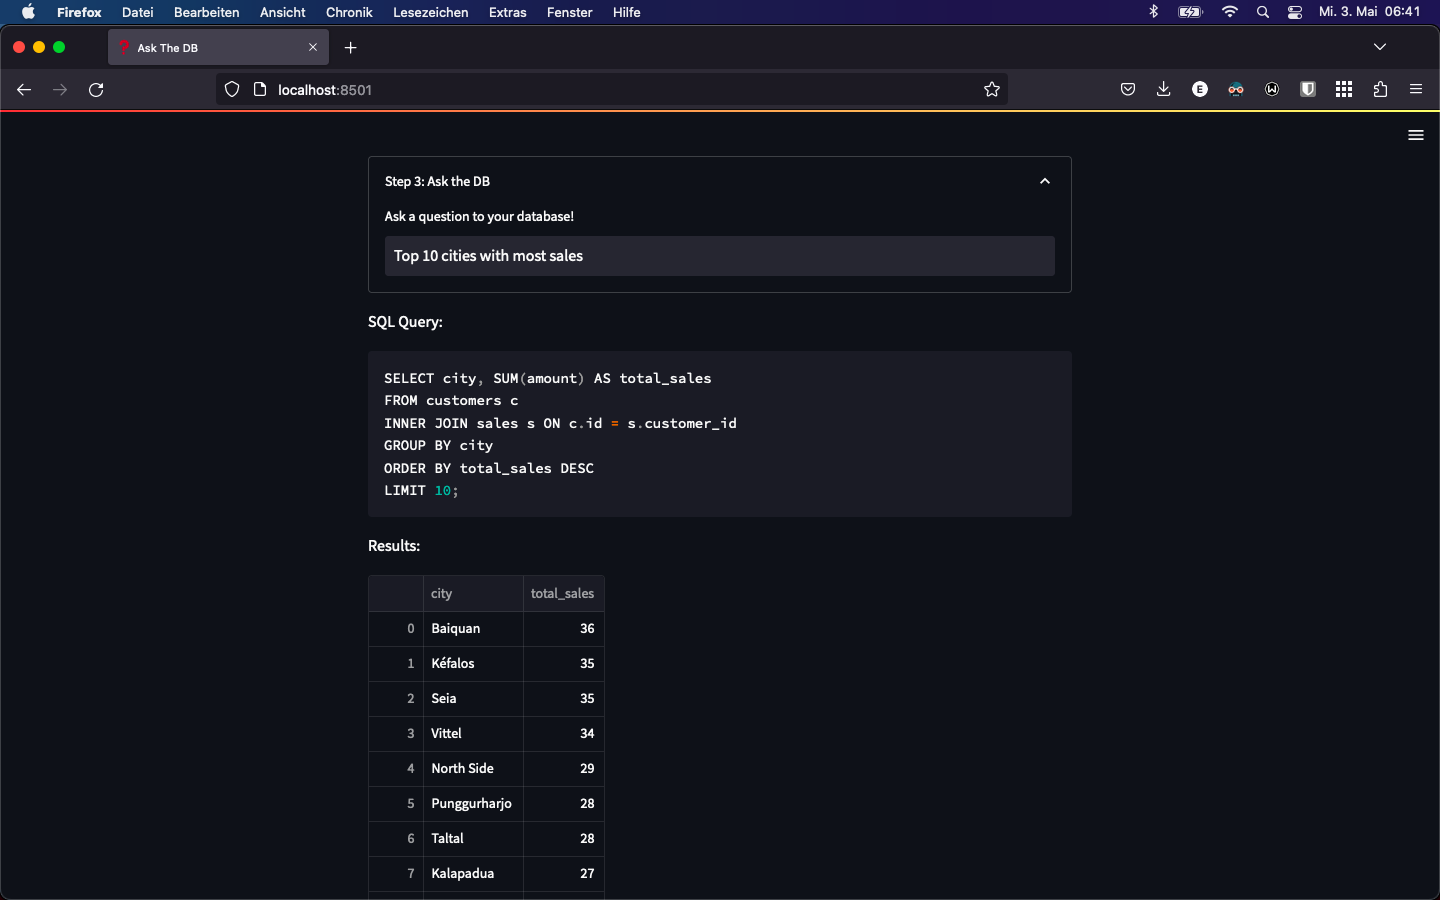Click the total_sales value 34 for Vittel
Viewport: 1440px width, 900px height.
coord(563,734)
